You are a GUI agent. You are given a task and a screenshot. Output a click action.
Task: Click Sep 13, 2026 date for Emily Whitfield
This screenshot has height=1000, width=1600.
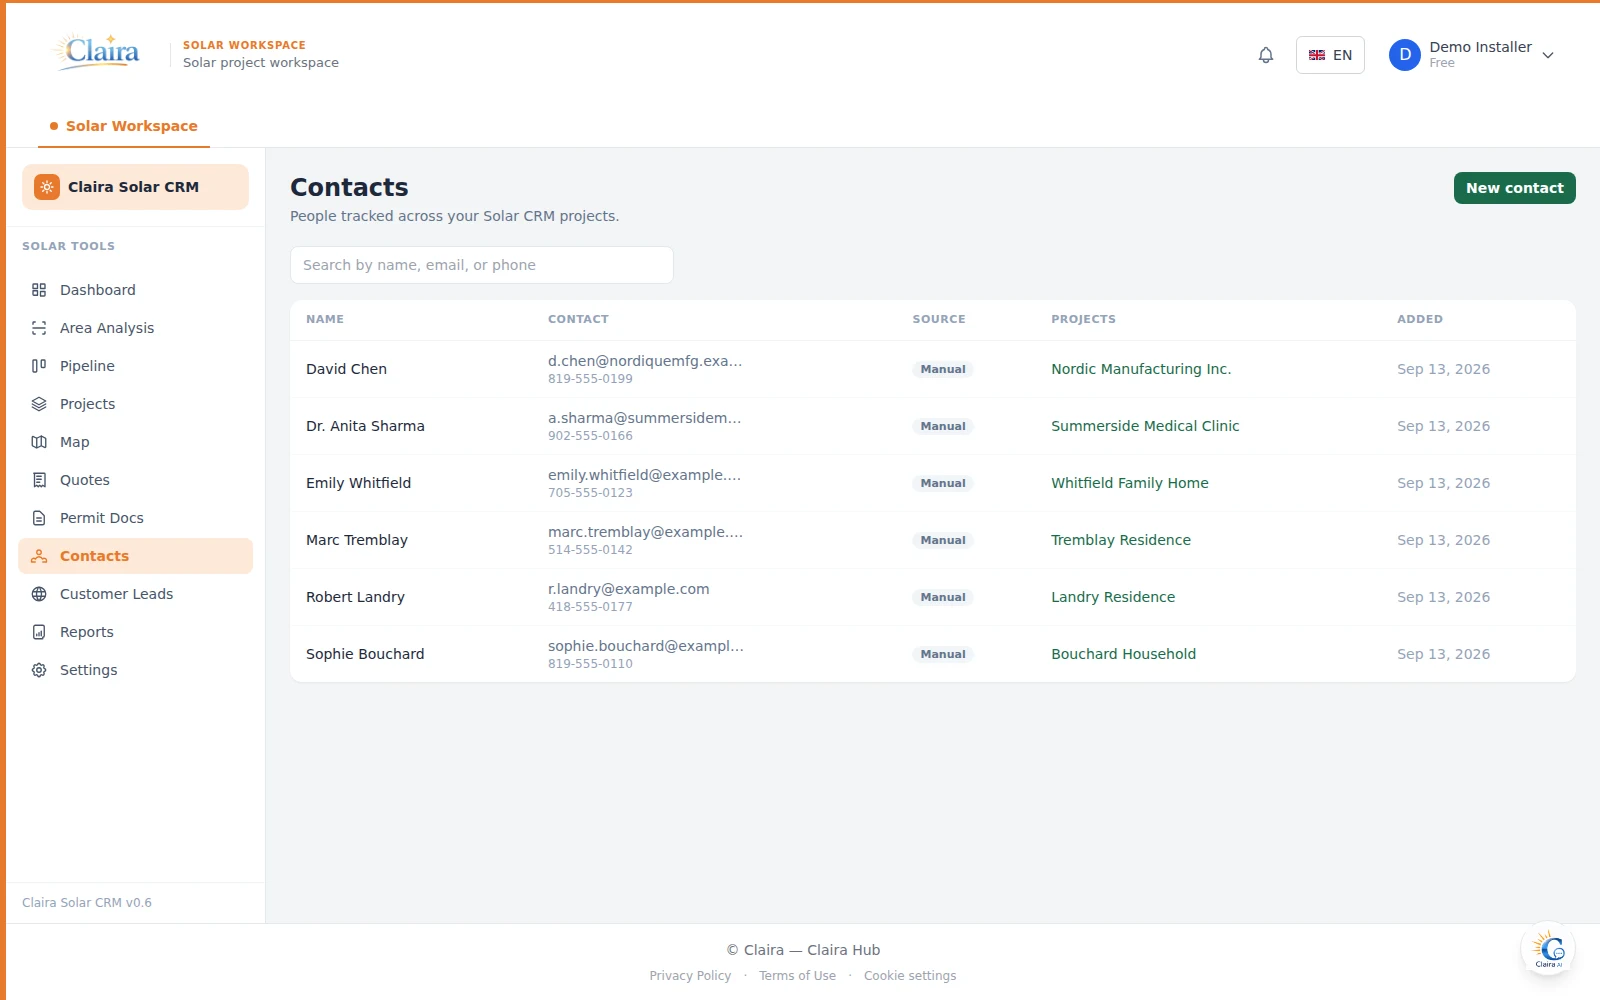pyautogui.click(x=1443, y=483)
